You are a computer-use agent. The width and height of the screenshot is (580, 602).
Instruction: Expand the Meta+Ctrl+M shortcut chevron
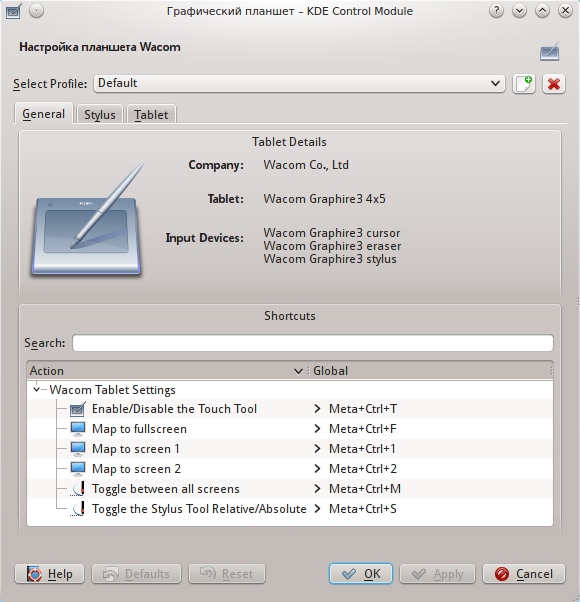click(317, 489)
